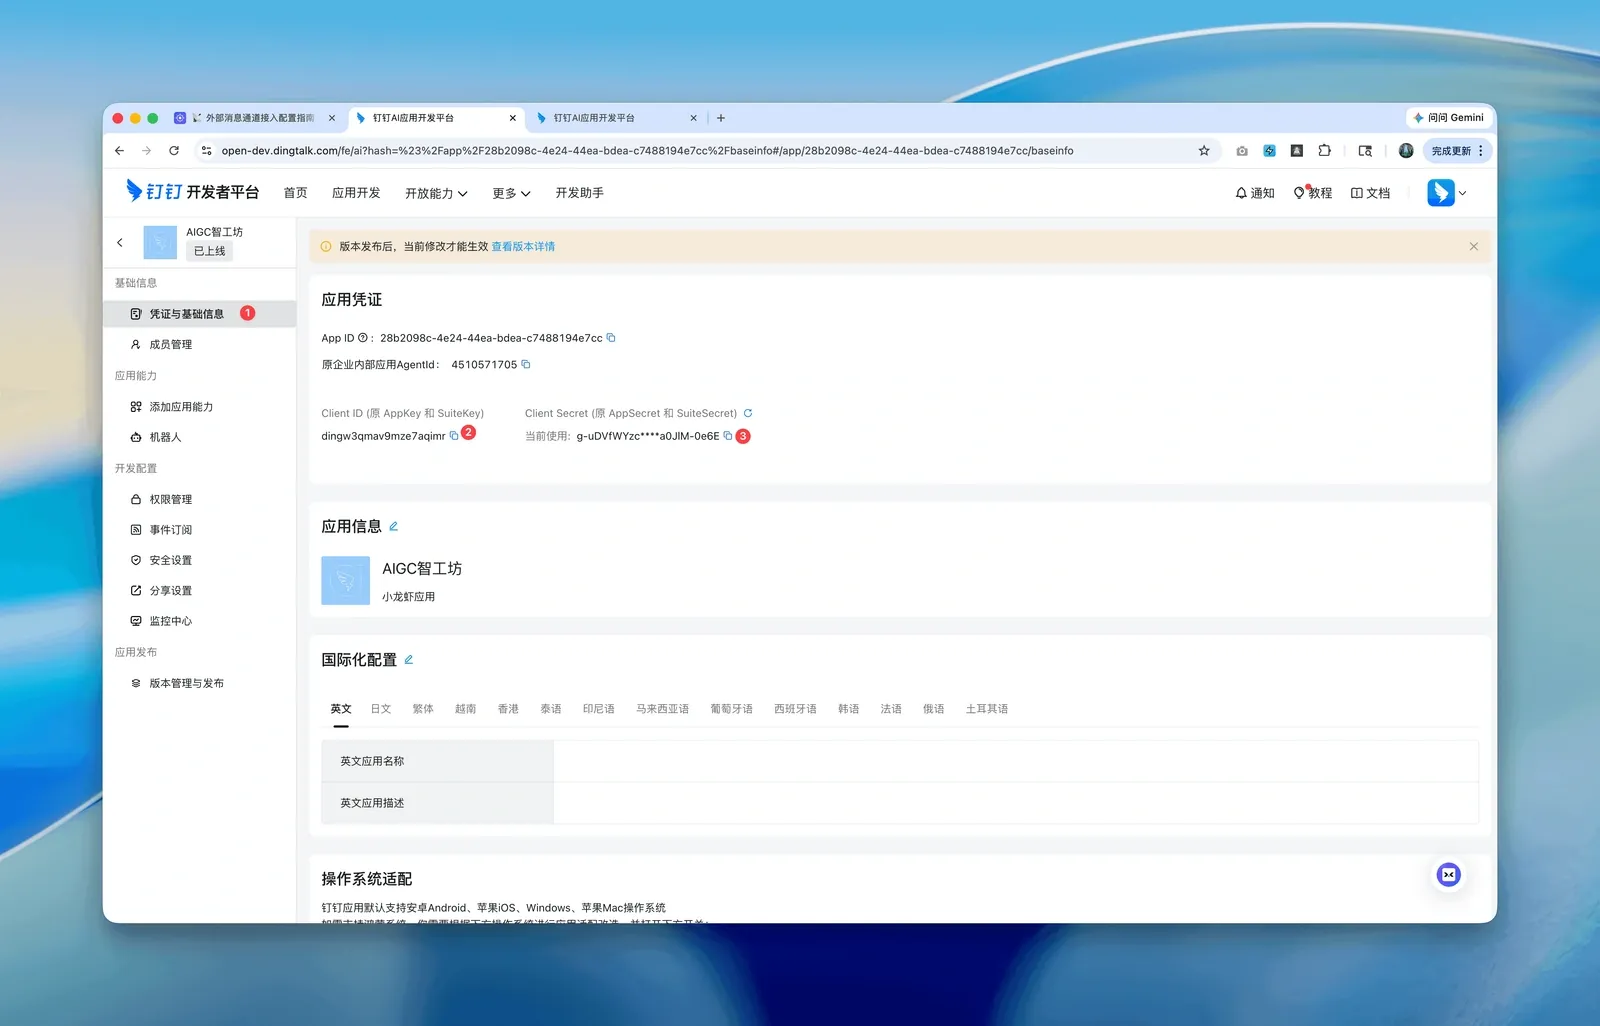Switch to the 越南 language tab

pyautogui.click(x=465, y=709)
